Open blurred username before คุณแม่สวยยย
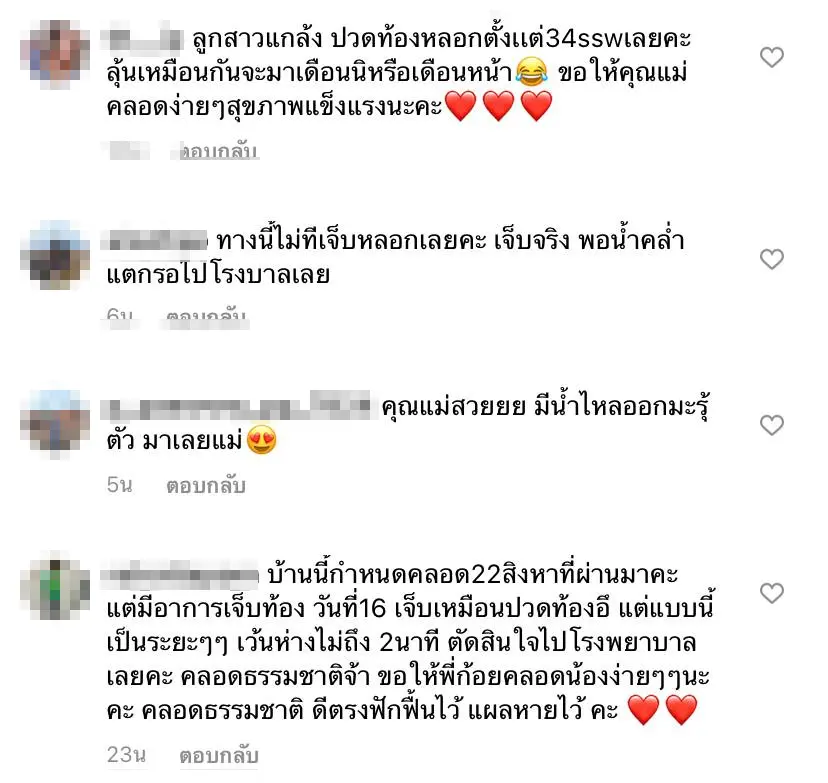Image resolution: width=828 pixels, height=783 pixels. click(239, 407)
